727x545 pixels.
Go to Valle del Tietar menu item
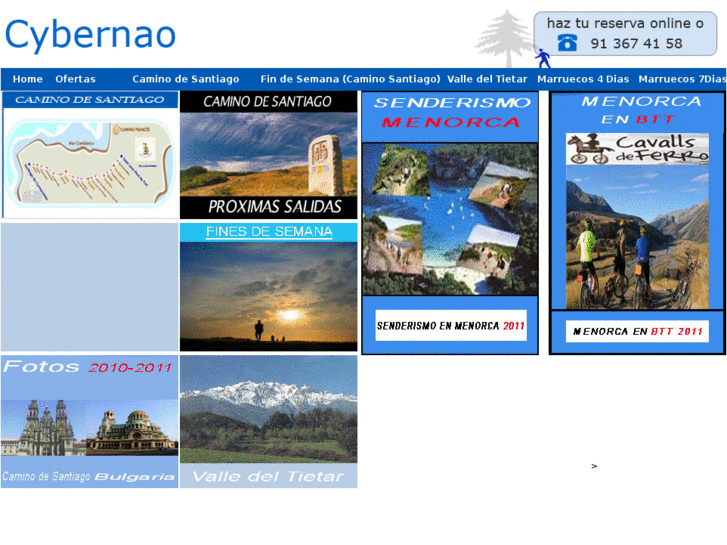coord(487,79)
